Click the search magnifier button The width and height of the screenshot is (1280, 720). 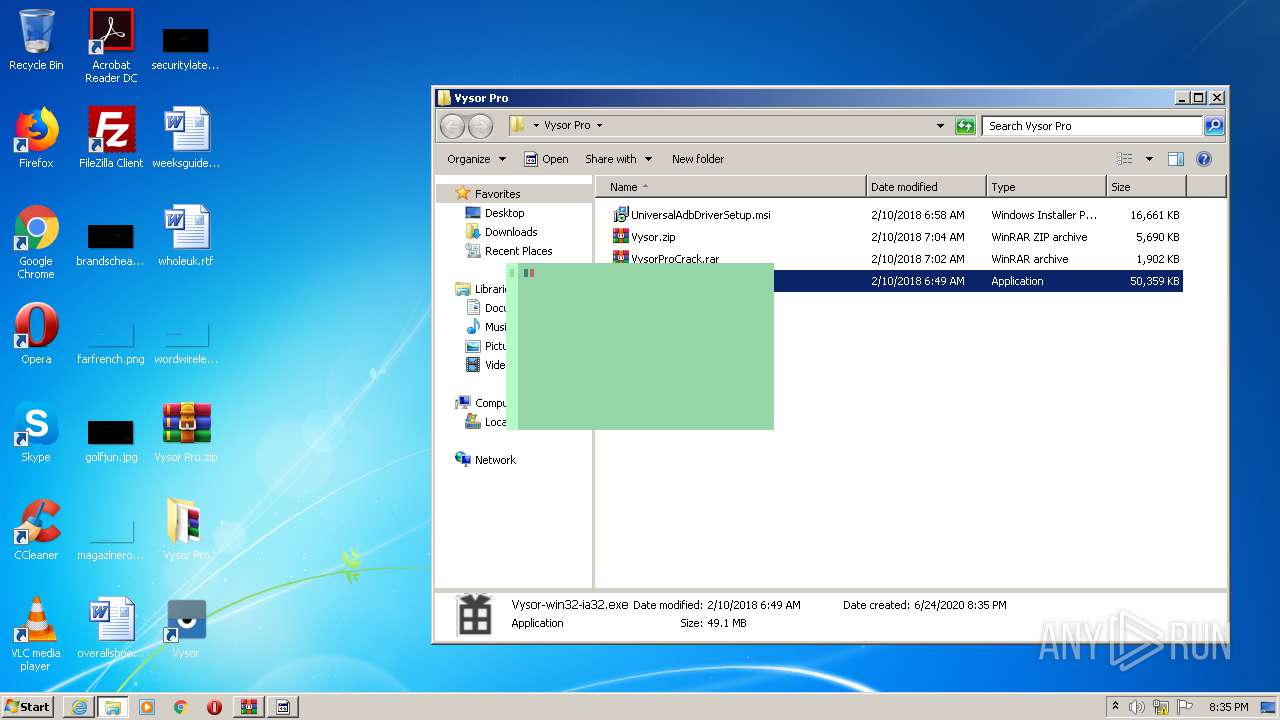[1214, 126]
